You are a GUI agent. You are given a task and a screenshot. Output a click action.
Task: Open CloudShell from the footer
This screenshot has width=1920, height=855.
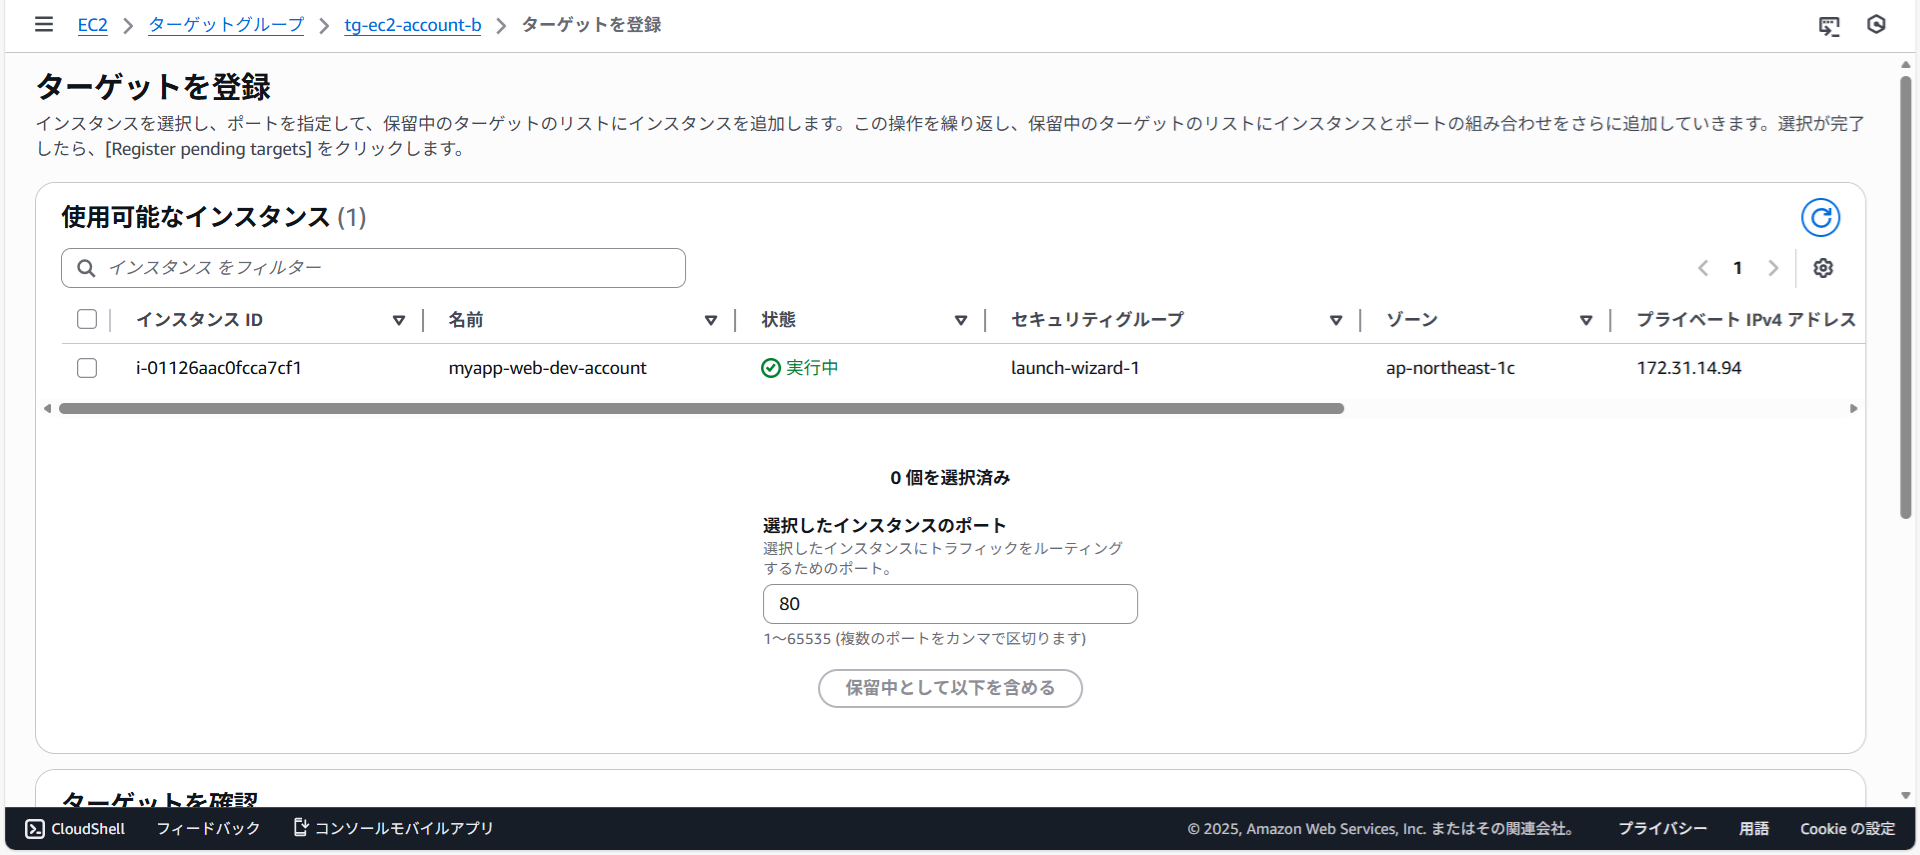click(76, 828)
